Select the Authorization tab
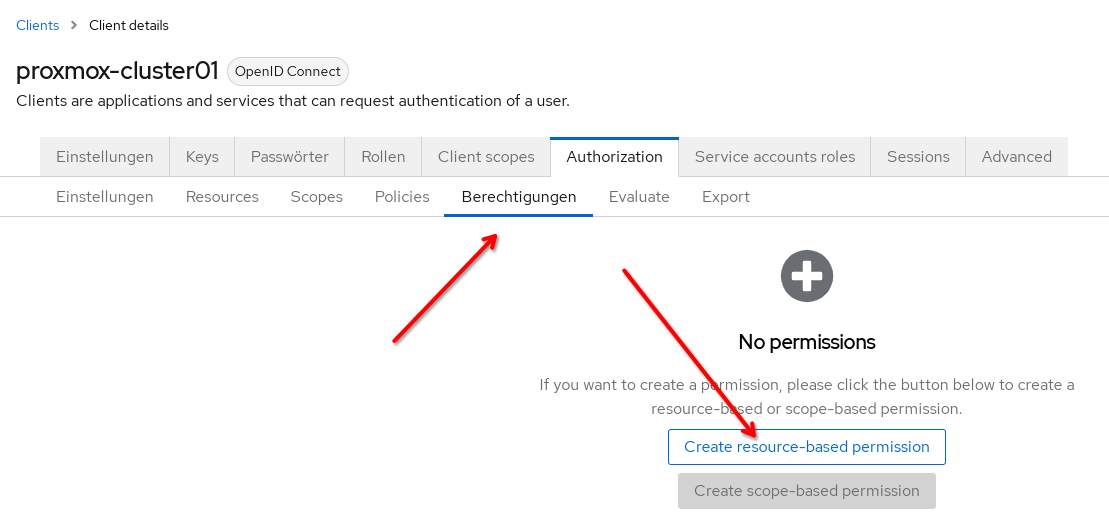 [614, 157]
